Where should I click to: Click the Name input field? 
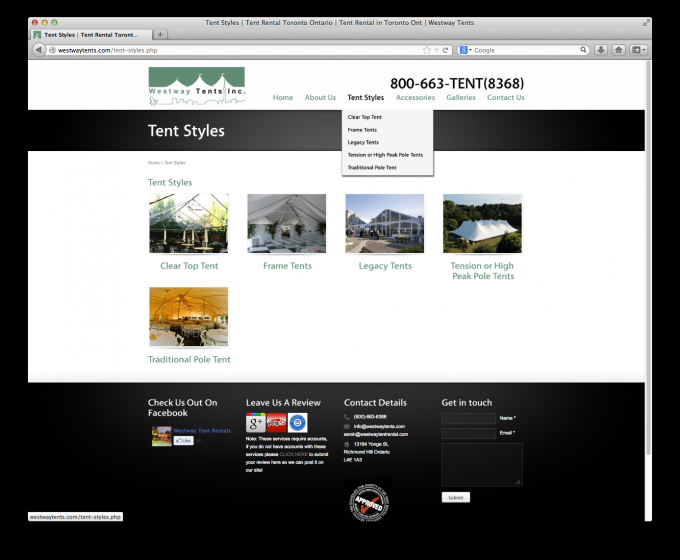(468, 418)
